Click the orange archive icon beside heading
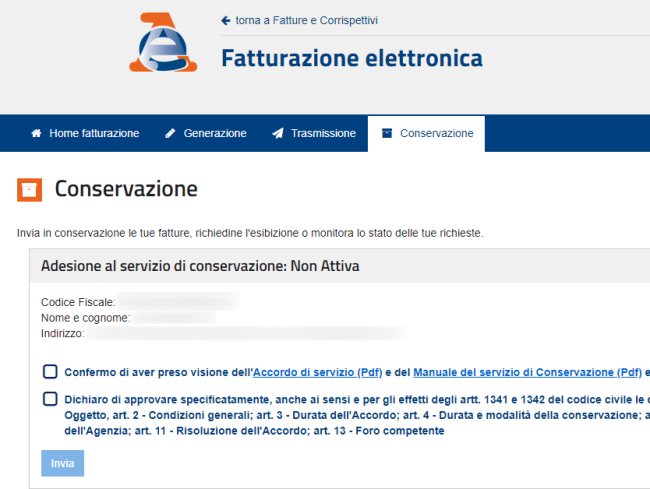The width and height of the screenshot is (650, 489). click(30, 189)
